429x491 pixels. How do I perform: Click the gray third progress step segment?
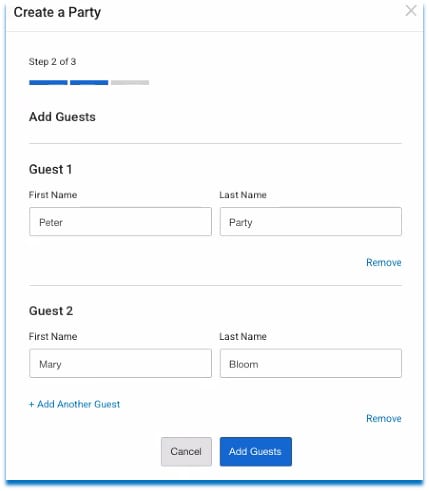130,82
